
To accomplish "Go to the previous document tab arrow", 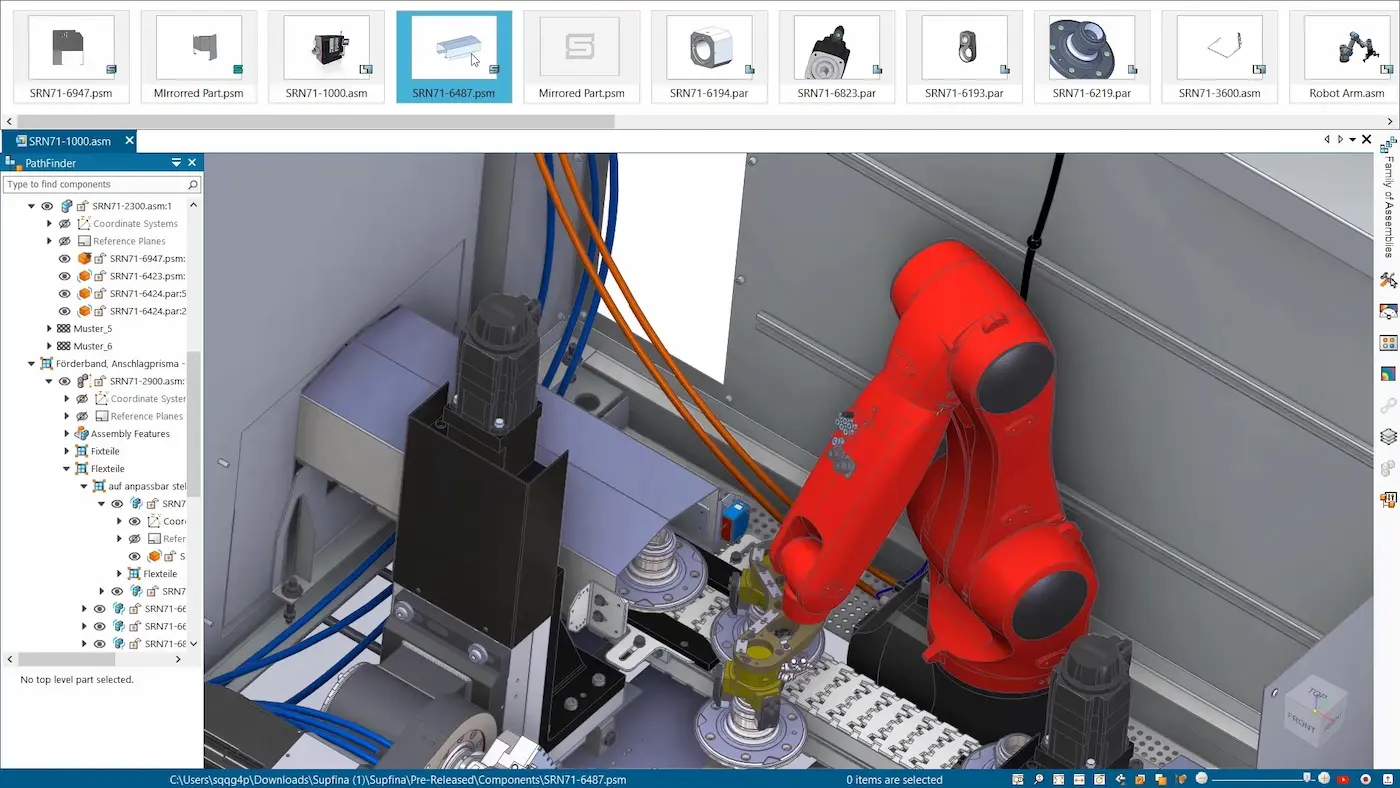I will 1327,140.
